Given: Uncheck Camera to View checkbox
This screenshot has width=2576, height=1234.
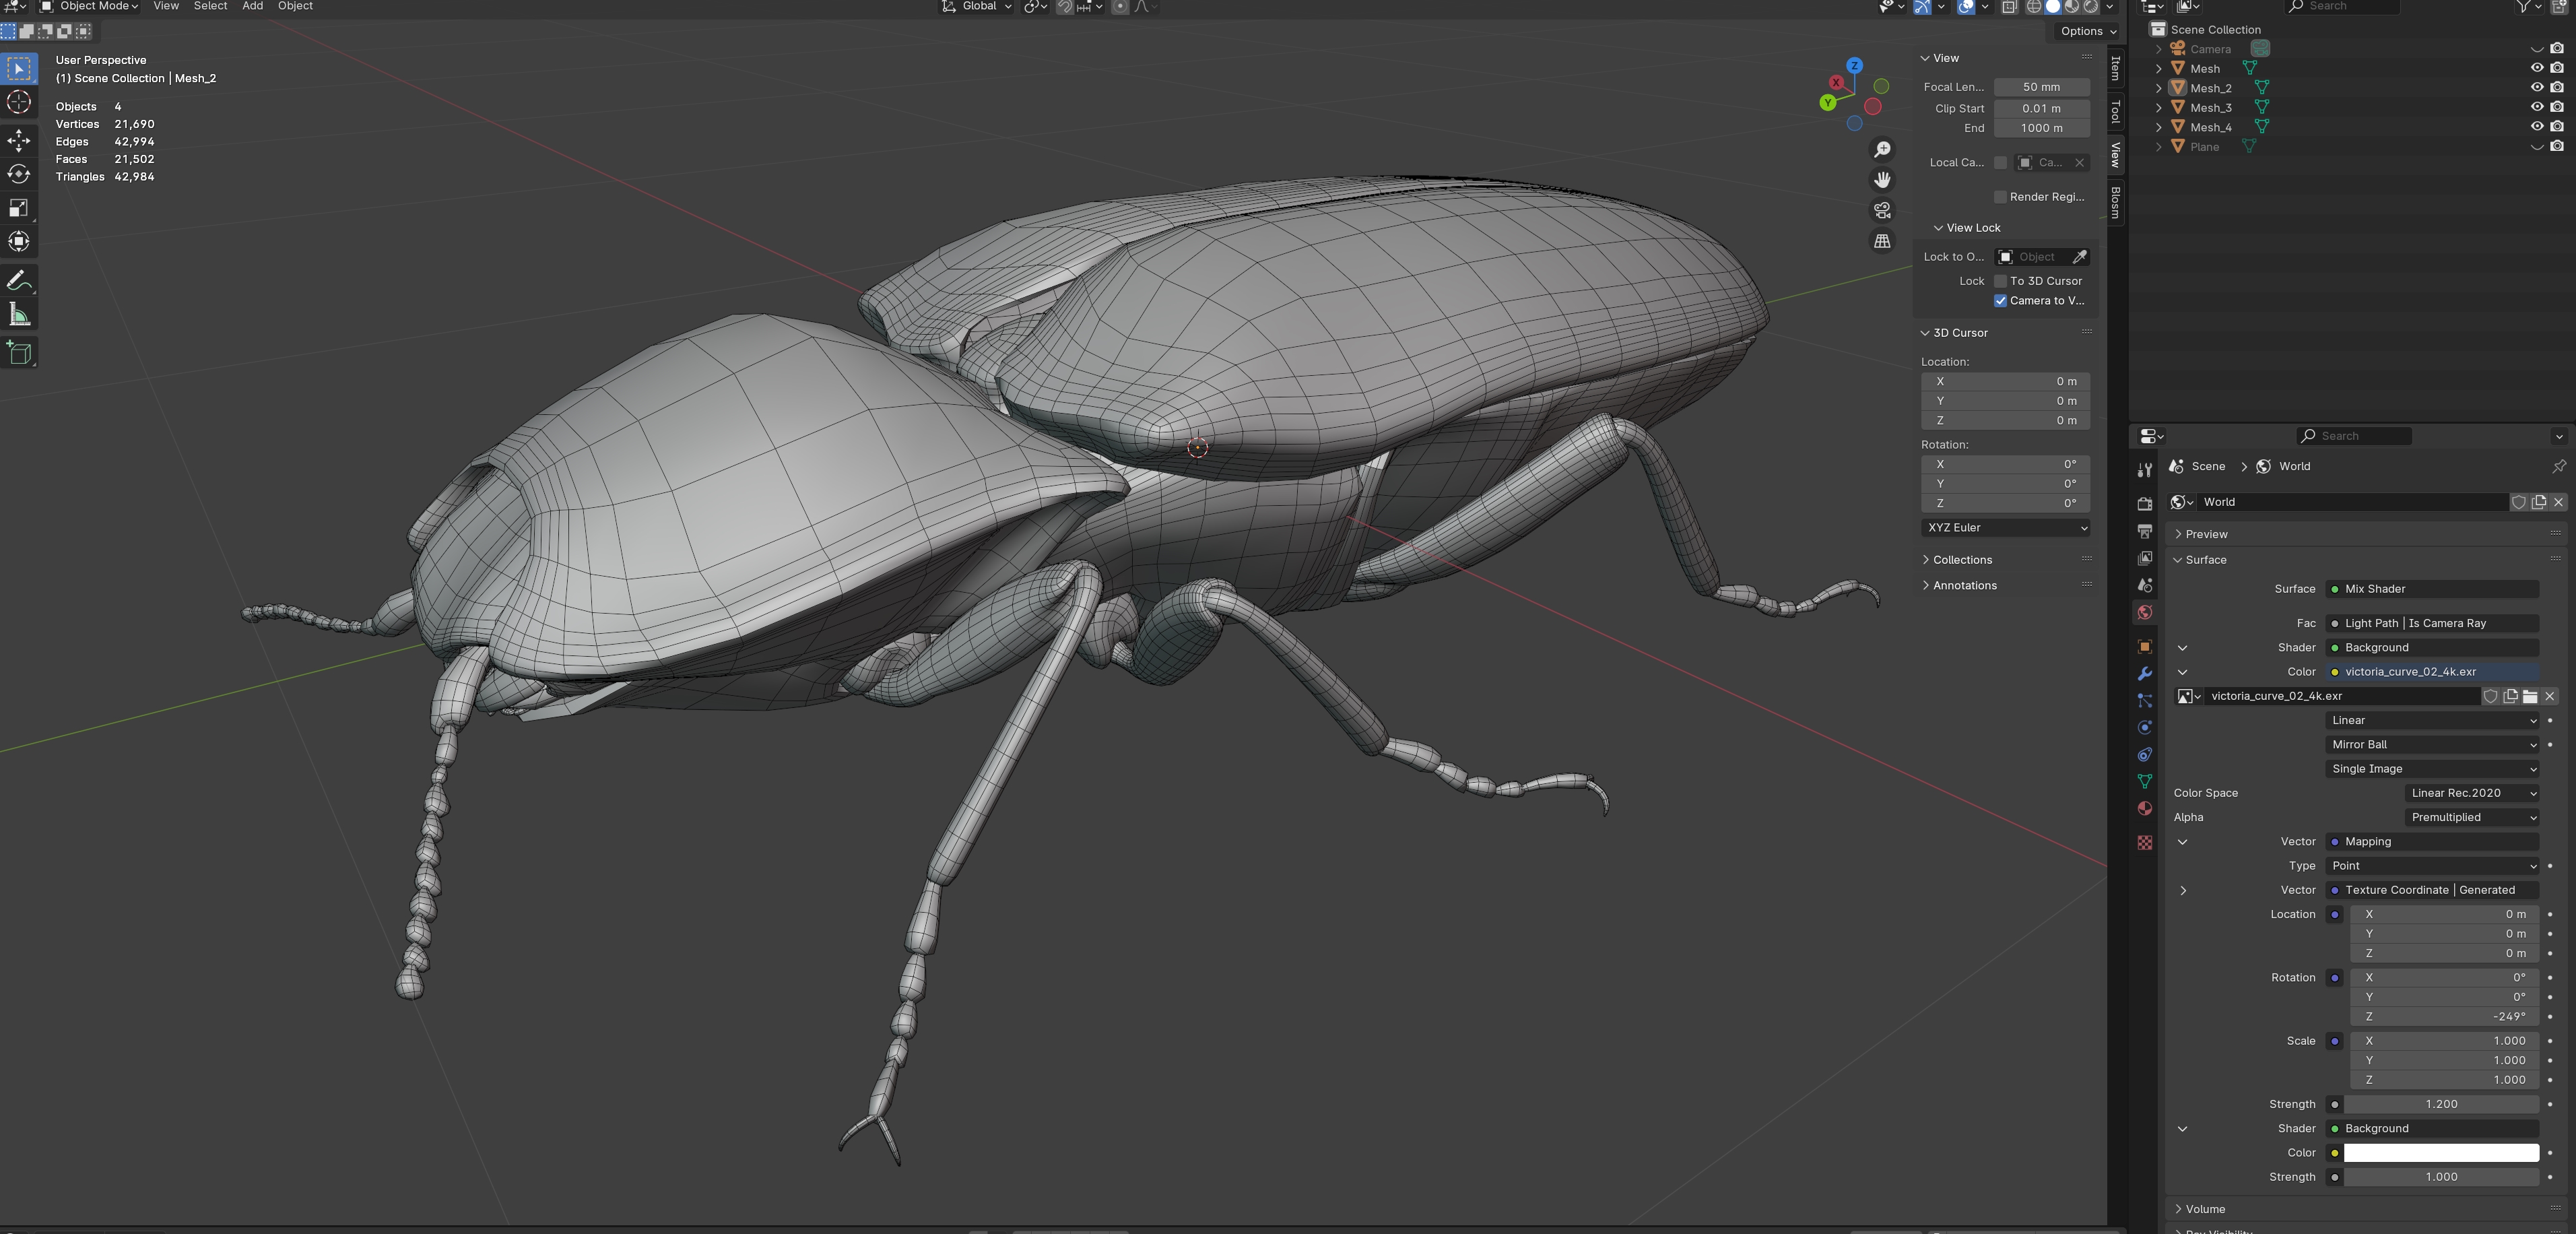Looking at the screenshot, I should pyautogui.click(x=2000, y=301).
